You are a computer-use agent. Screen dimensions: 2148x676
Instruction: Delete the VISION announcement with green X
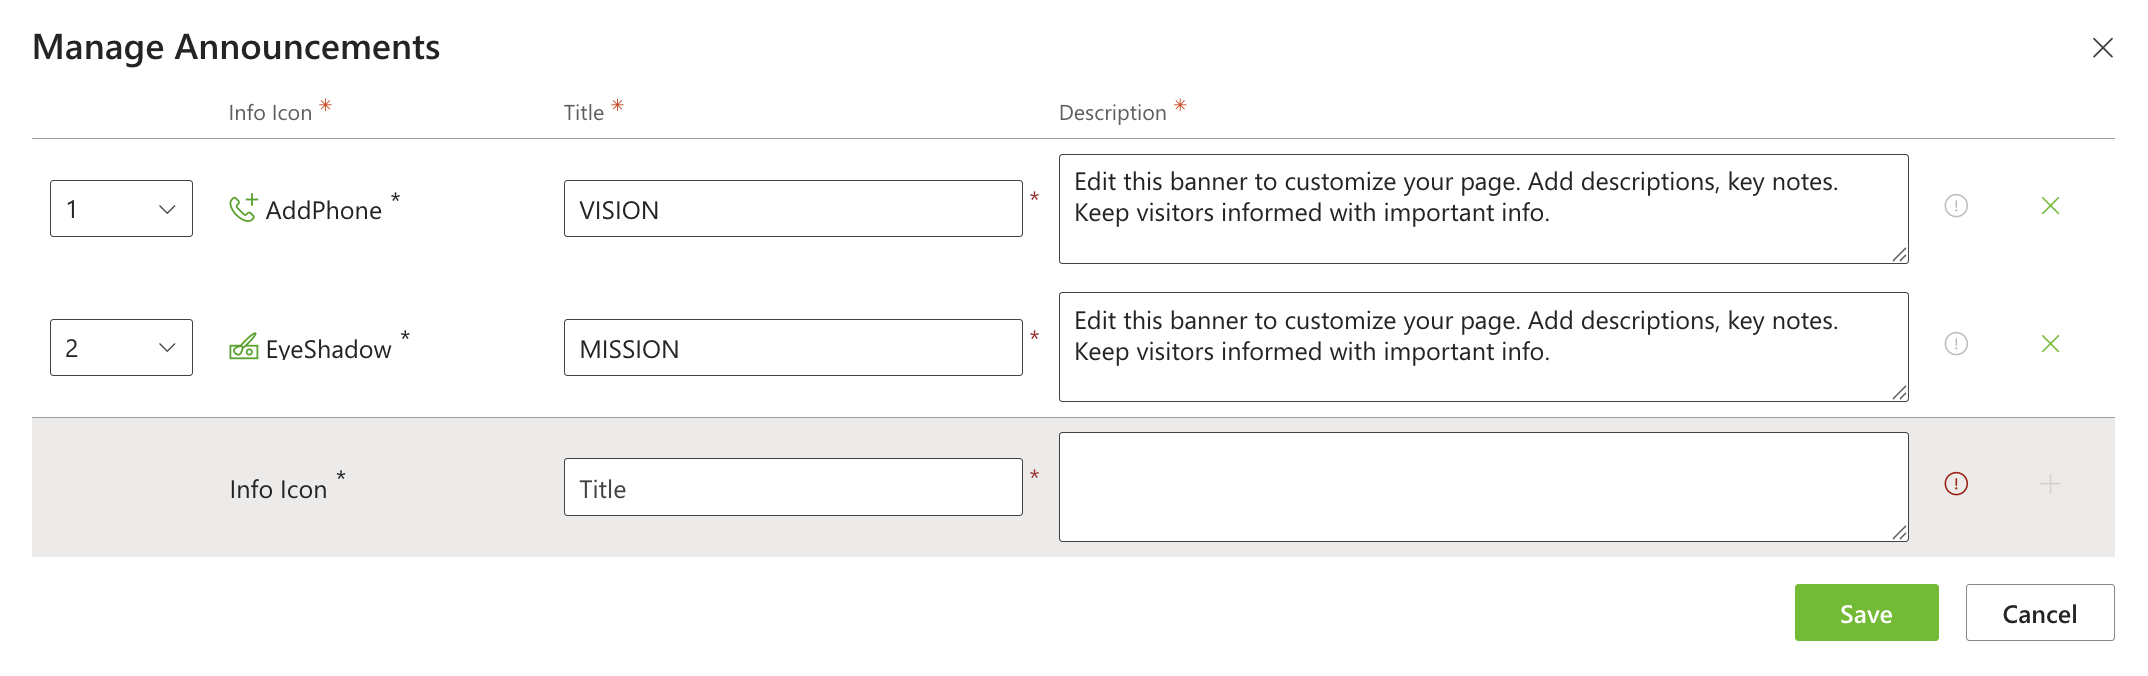click(x=2049, y=206)
